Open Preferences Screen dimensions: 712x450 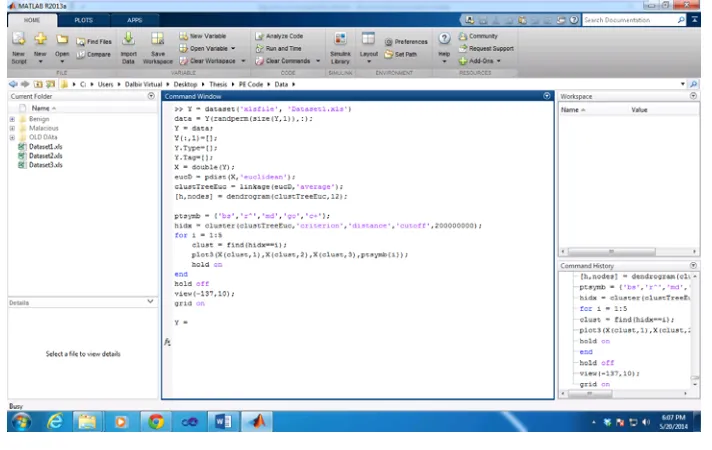point(406,41)
